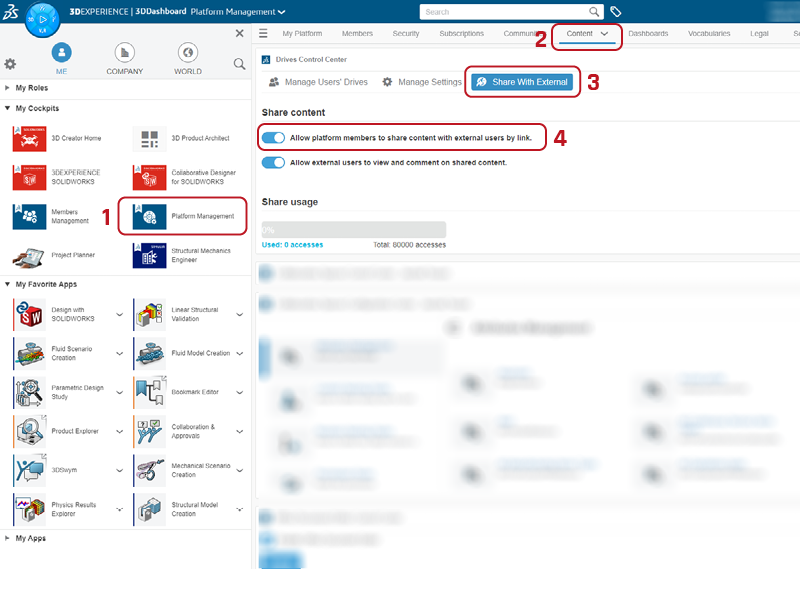Open the Content tab
The image size is (800, 600).
click(x=587, y=34)
